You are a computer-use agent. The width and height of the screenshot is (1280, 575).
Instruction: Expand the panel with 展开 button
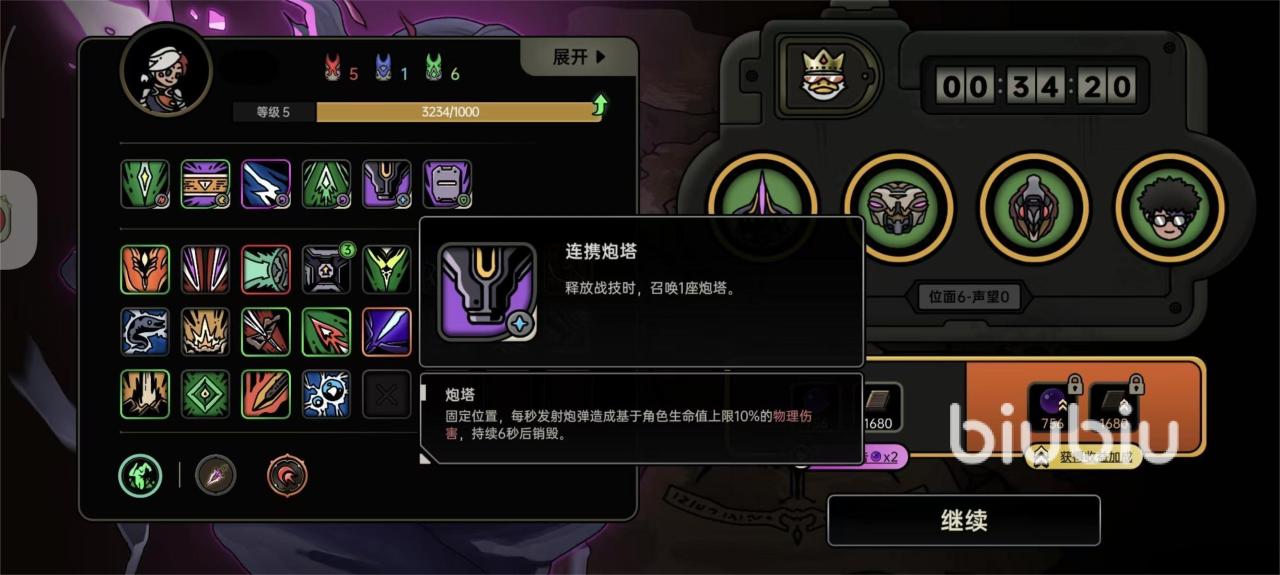(579, 57)
